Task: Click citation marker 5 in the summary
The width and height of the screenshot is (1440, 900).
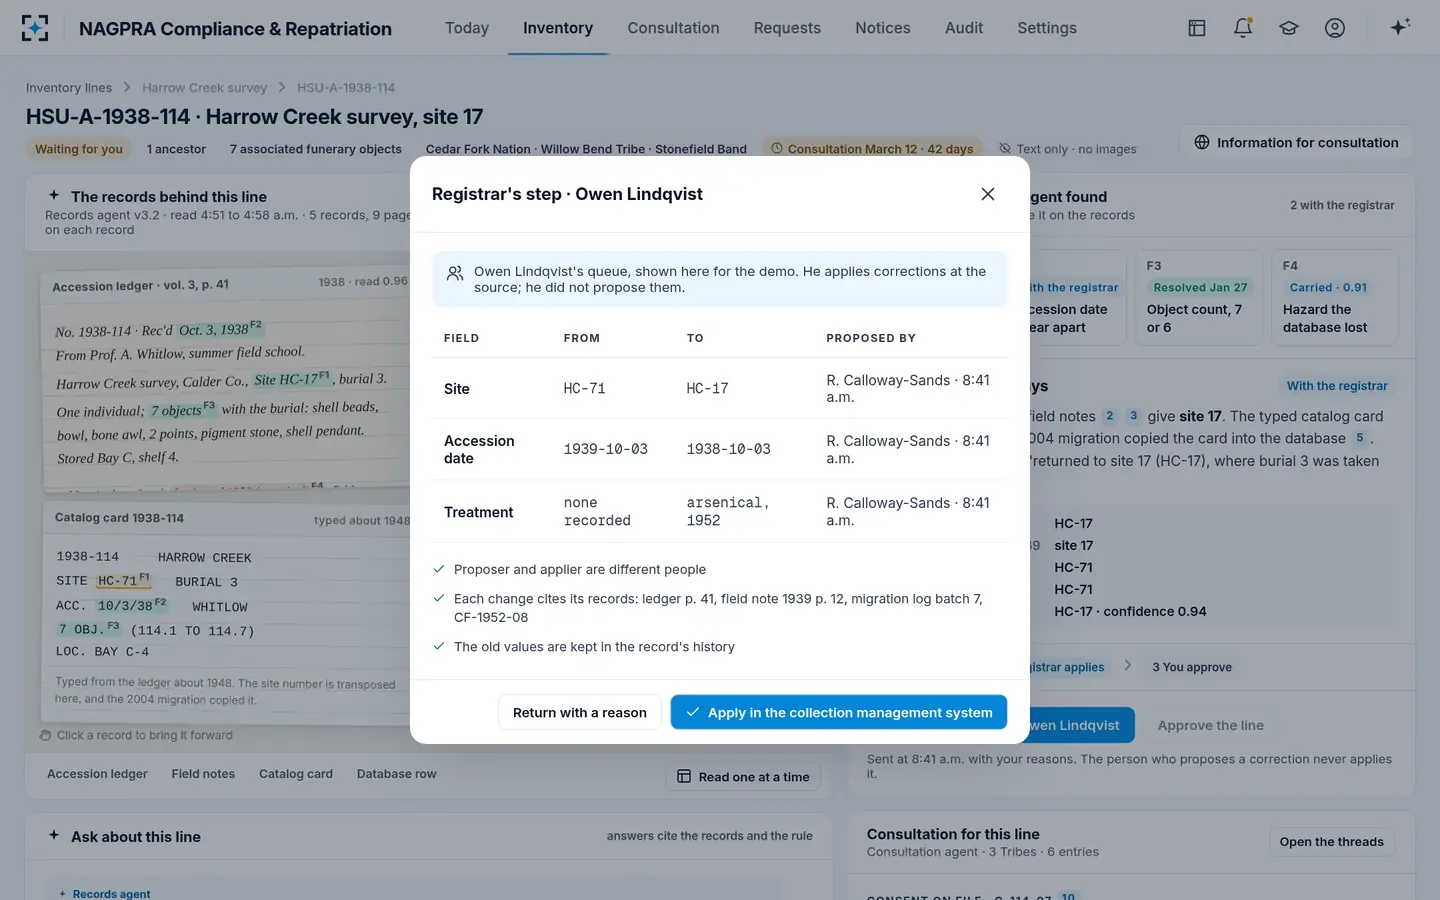Action: (x=1360, y=438)
